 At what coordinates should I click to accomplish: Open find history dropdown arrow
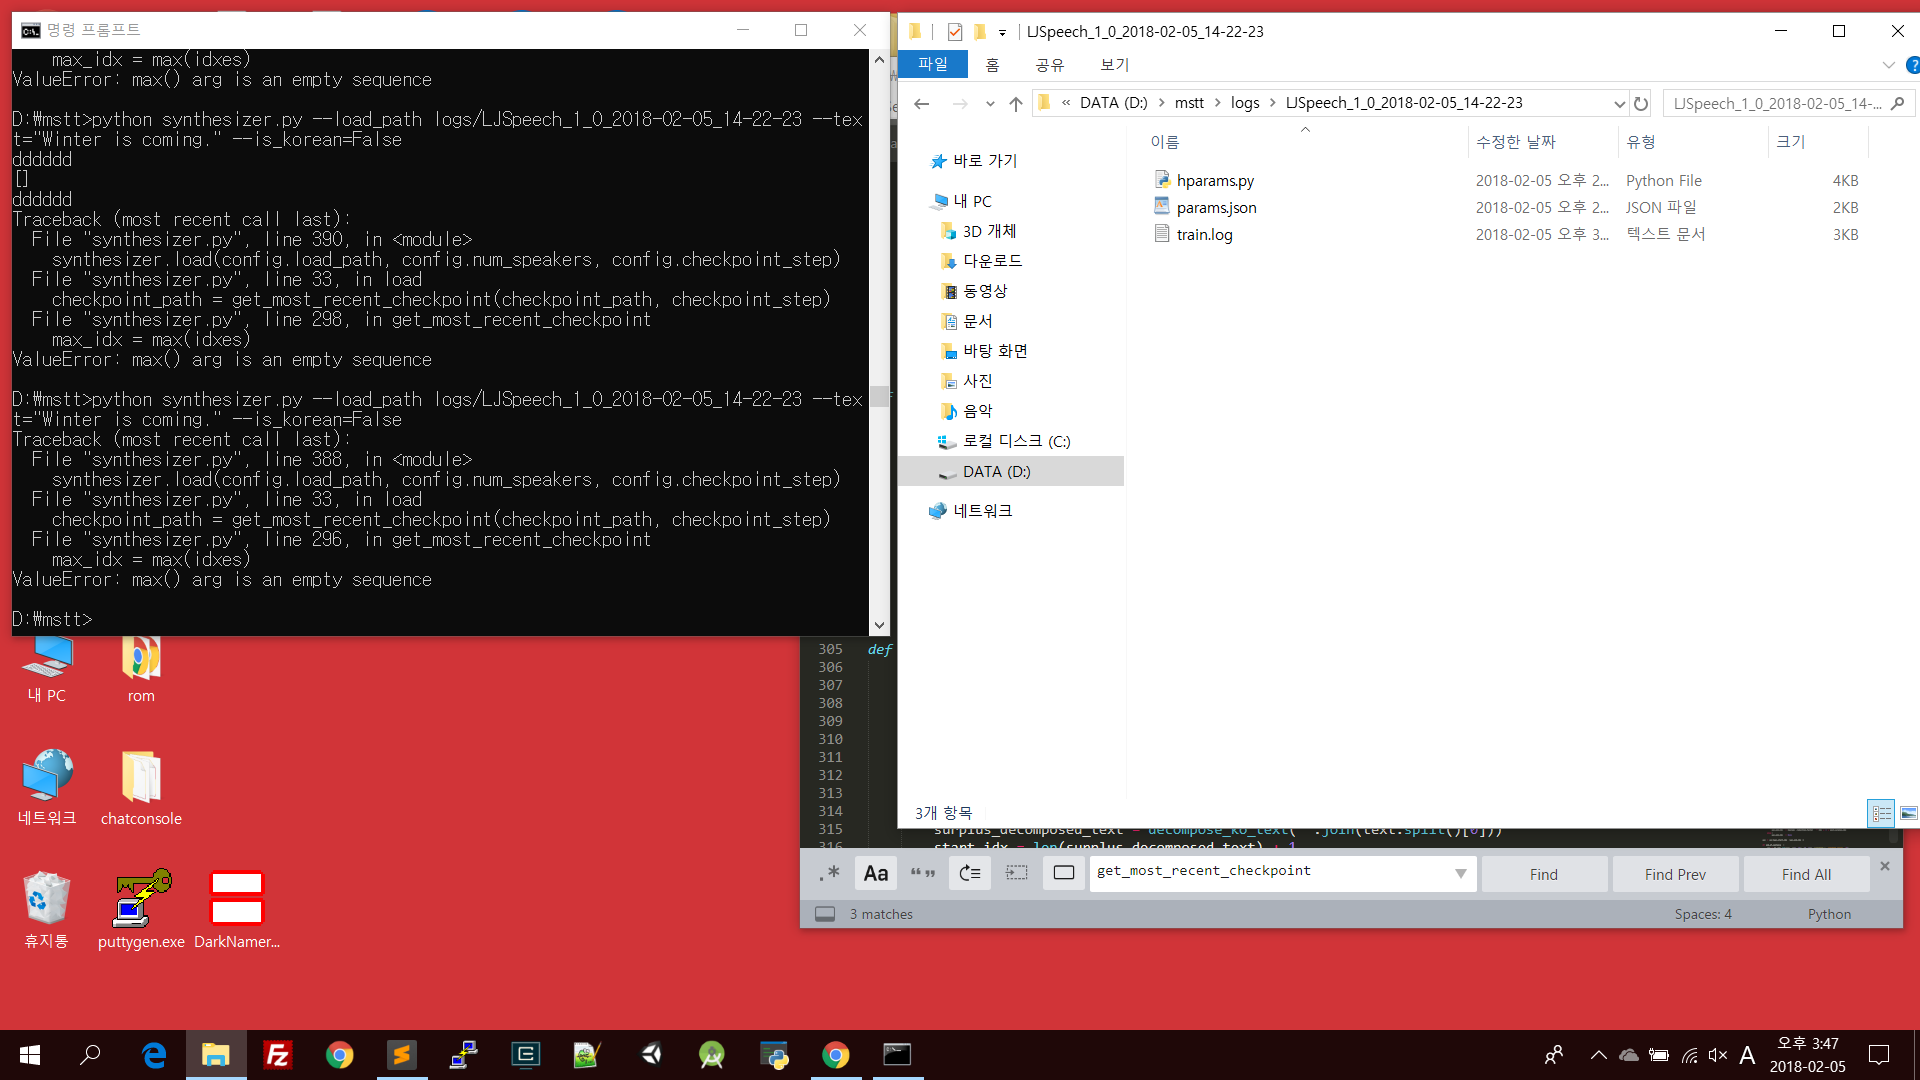tap(1461, 874)
